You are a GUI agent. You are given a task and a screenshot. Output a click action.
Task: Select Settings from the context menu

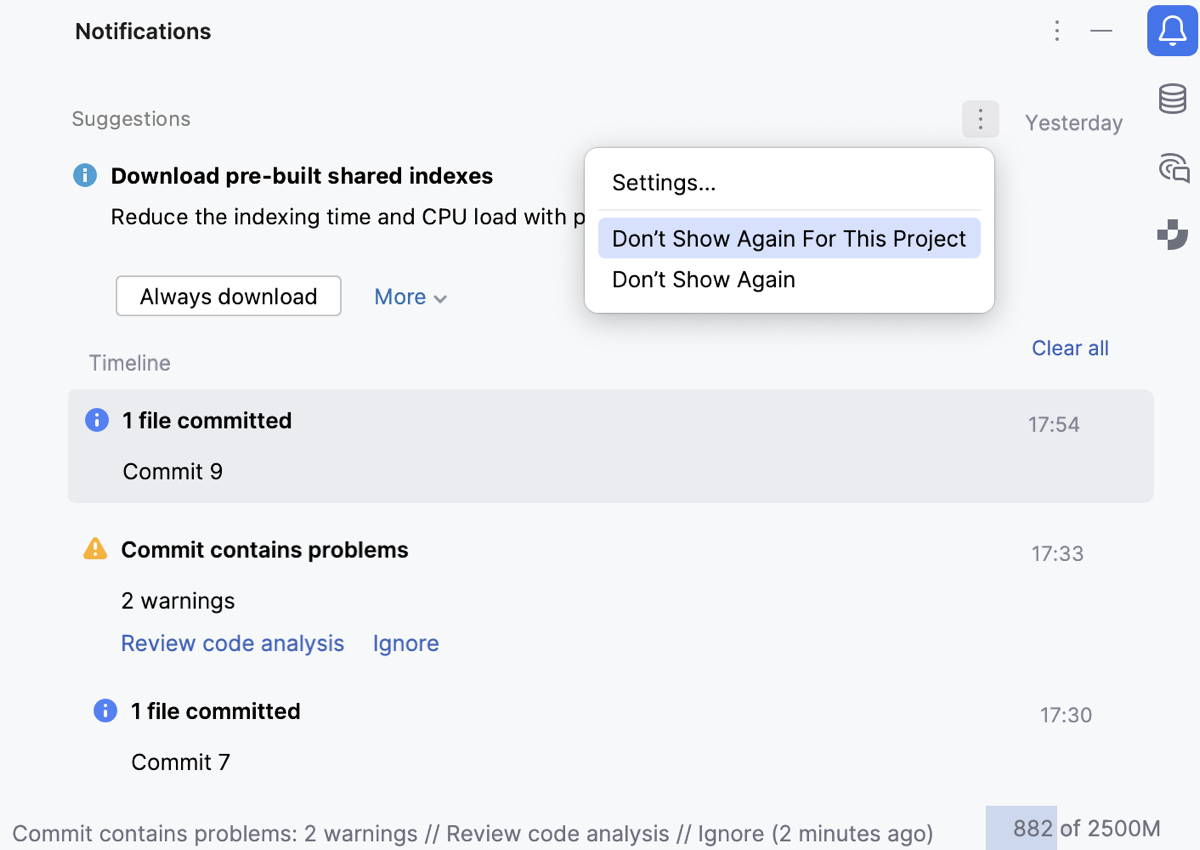663,183
